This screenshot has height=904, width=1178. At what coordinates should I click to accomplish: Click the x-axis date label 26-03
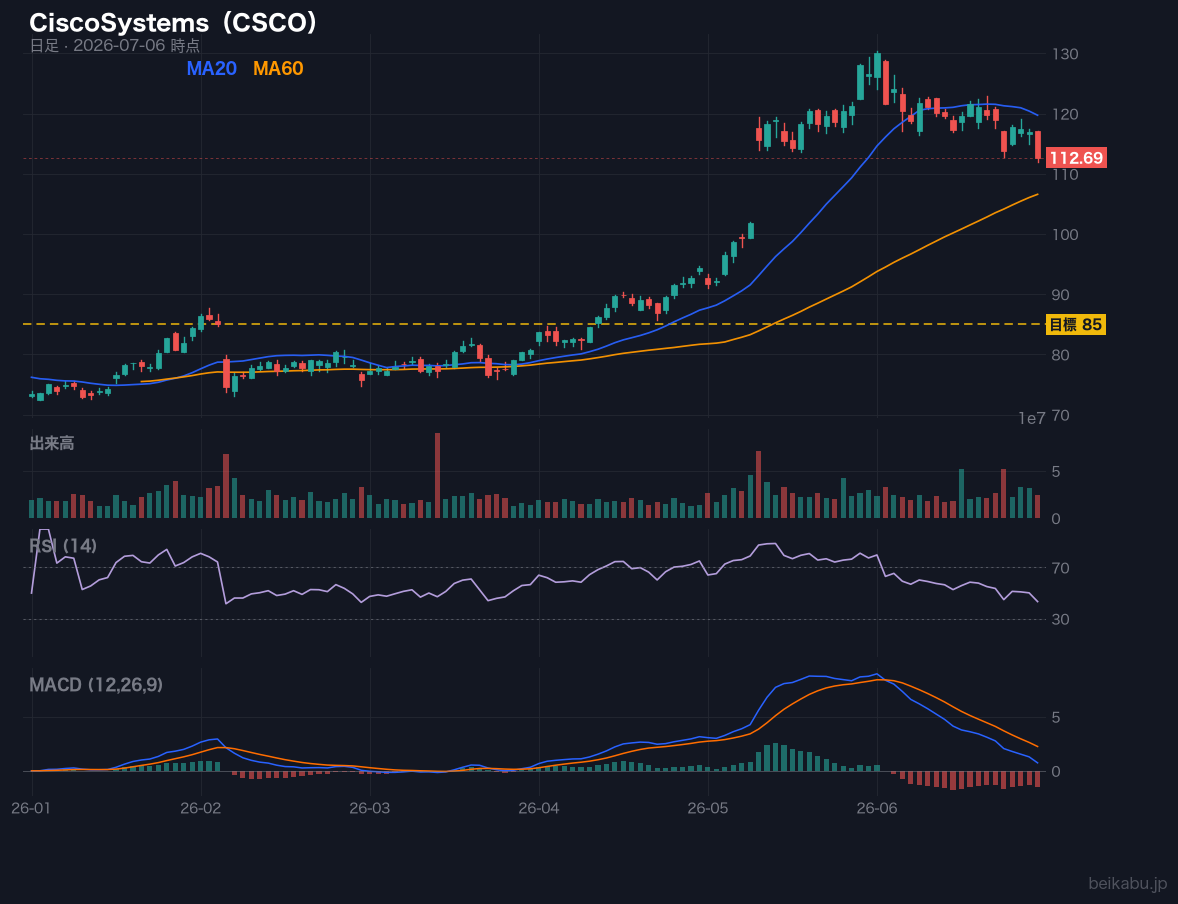point(370,809)
